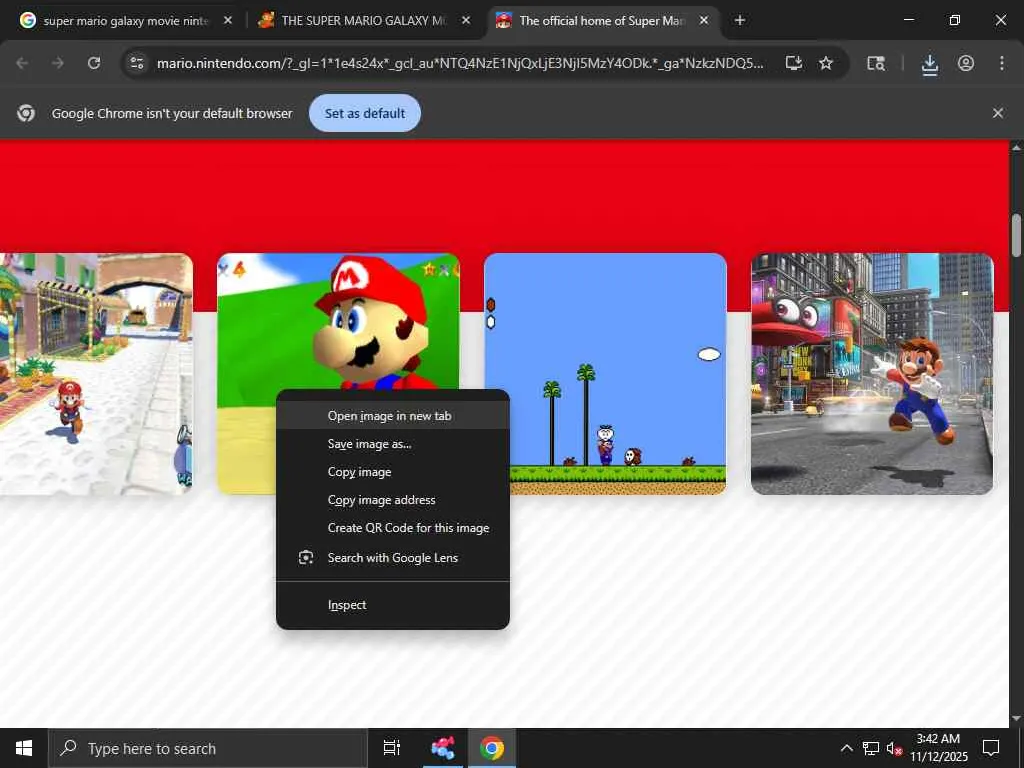Select 'Copy image address'
Image resolution: width=1024 pixels, height=768 pixels.
click(392, 500)
